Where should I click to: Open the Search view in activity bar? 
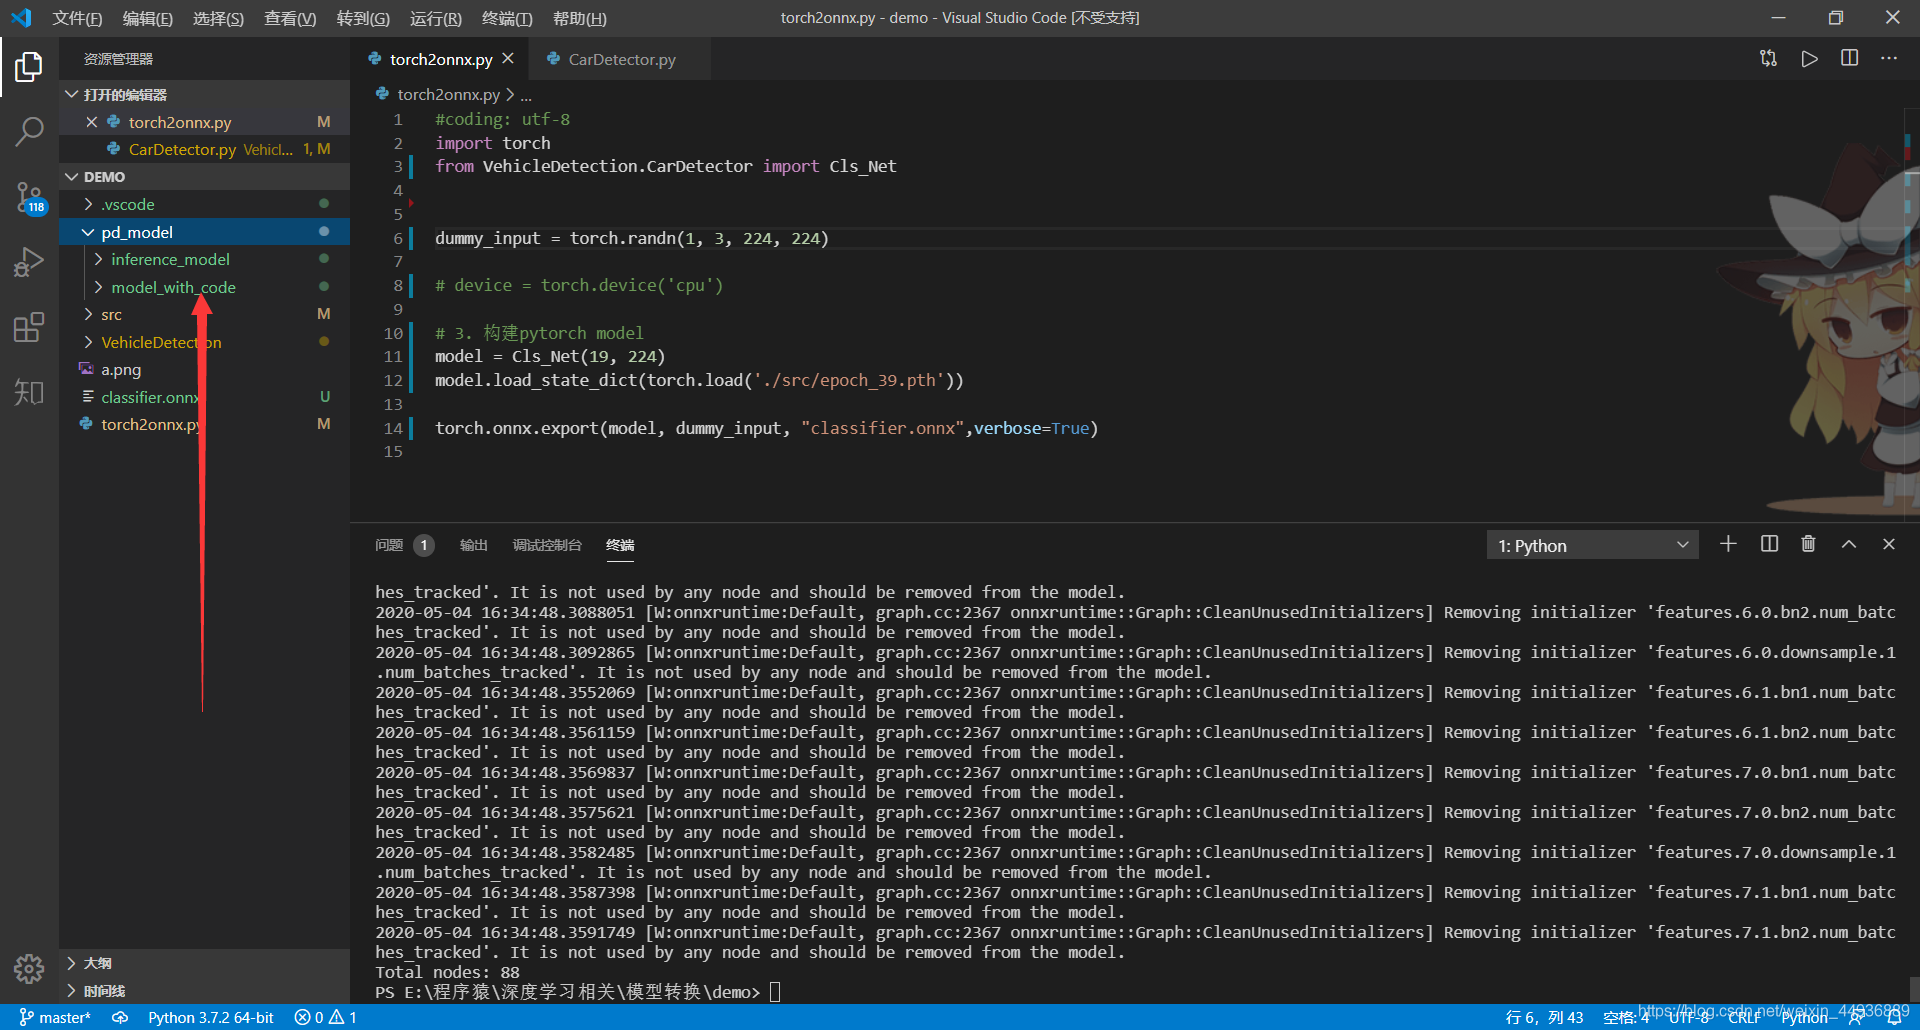(29, 131)
